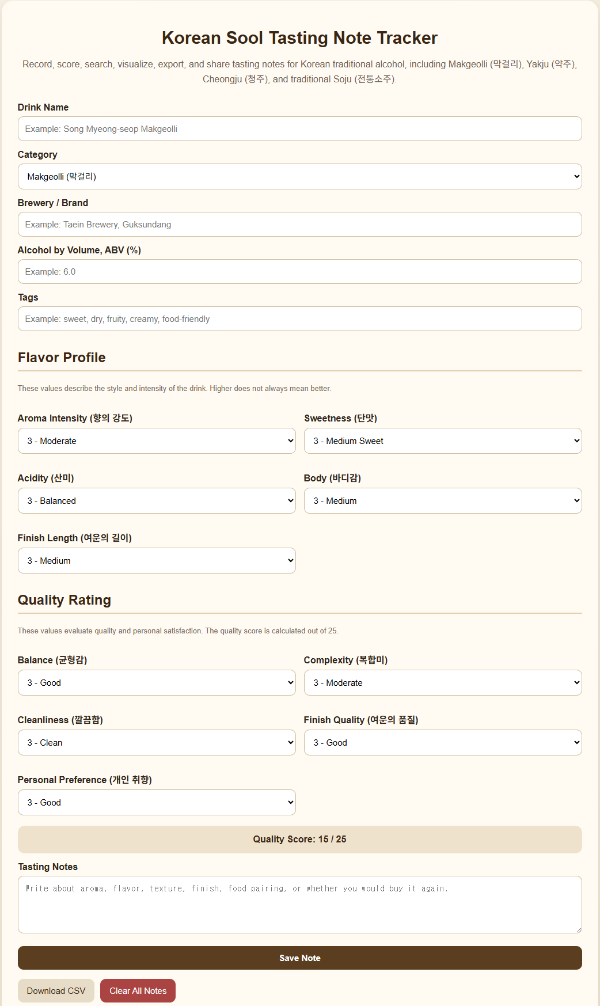Viewport: 600px width, 1006px height.
Task: Click the Quality Score 15/25 bar
Action: pyautogui.click(x=300, y=839)
